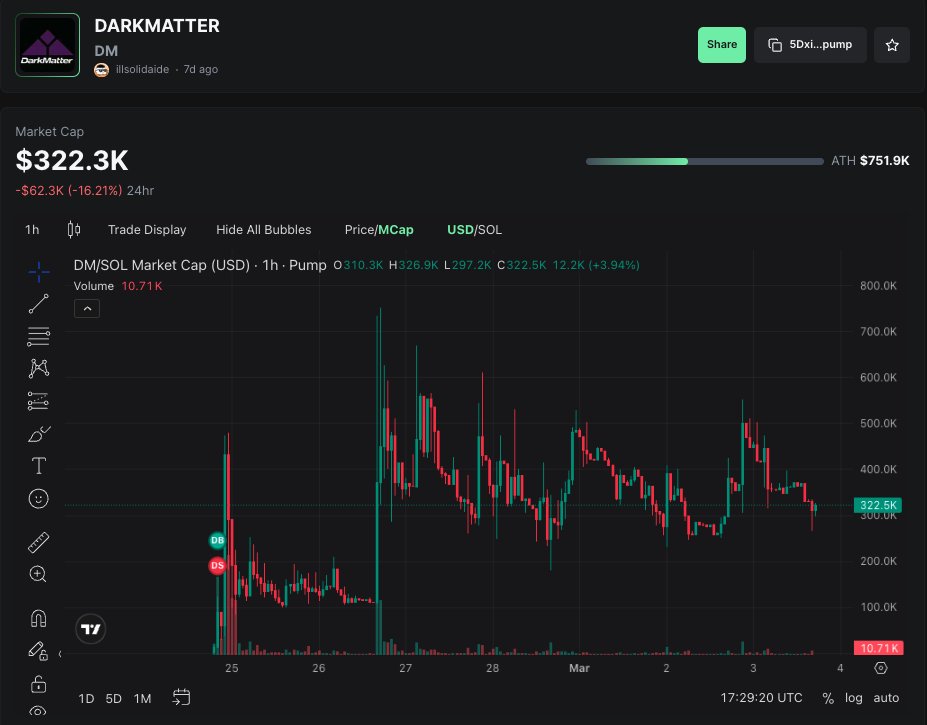Open the go-to-date calendar icon
927x725 pixels.
coord(181,698)
